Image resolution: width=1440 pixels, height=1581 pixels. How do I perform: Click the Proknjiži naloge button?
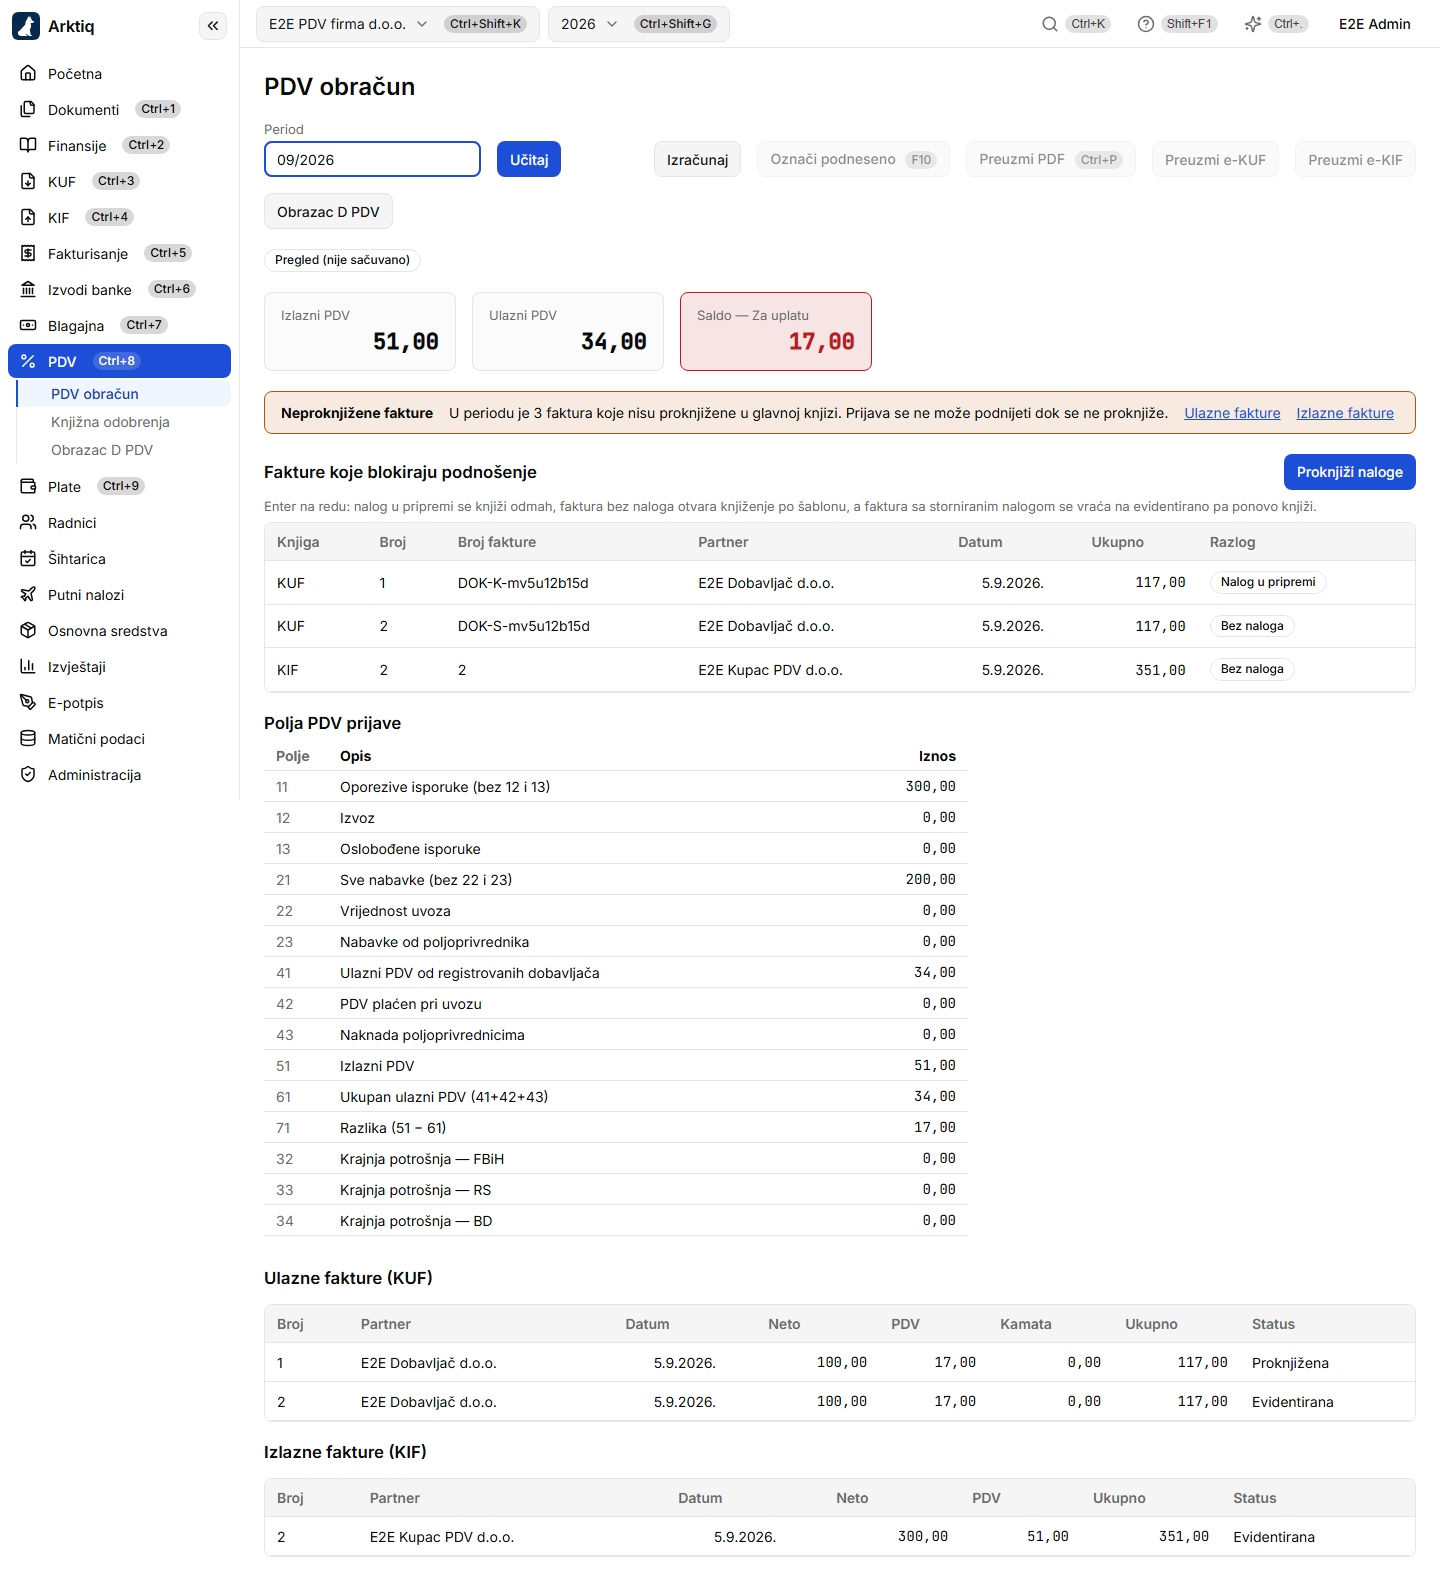point(1349,472)
